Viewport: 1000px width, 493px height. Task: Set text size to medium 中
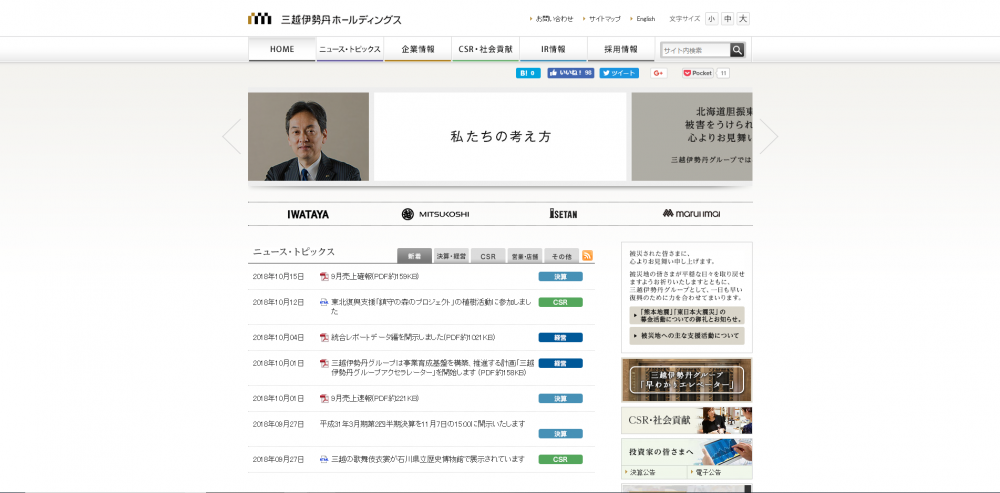coord(727,19)
